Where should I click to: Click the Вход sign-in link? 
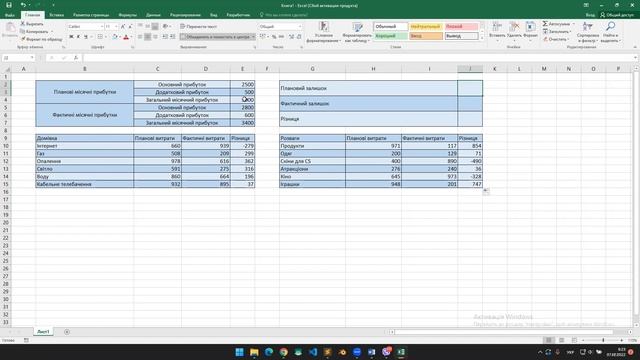click(590, 15)
